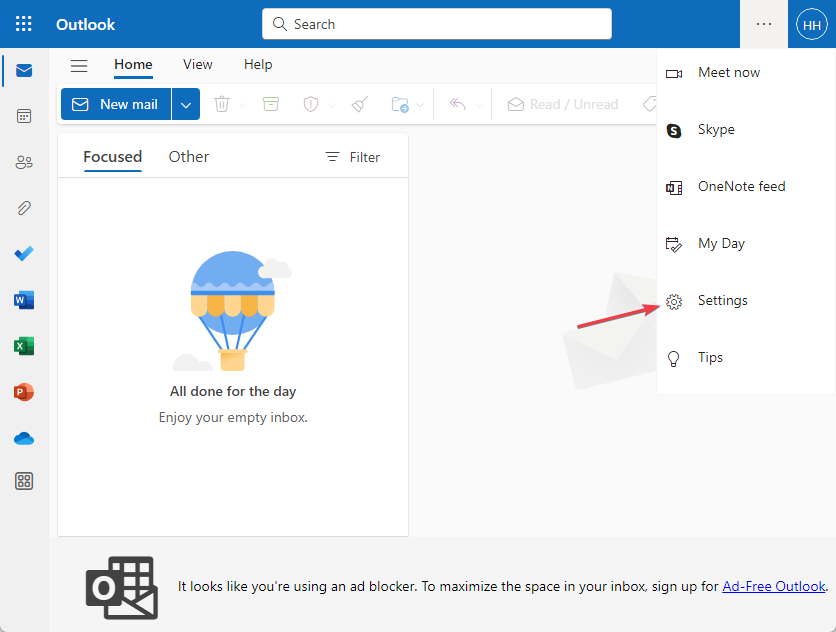Choose Meet now from the menu
This screenshot has height=632, width=836.
tap(745, 73)
